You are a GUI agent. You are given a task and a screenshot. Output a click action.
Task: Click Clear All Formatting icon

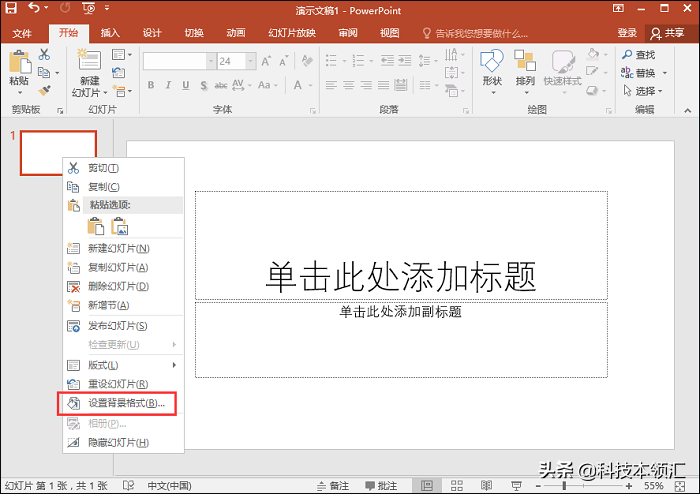(307, 61)
